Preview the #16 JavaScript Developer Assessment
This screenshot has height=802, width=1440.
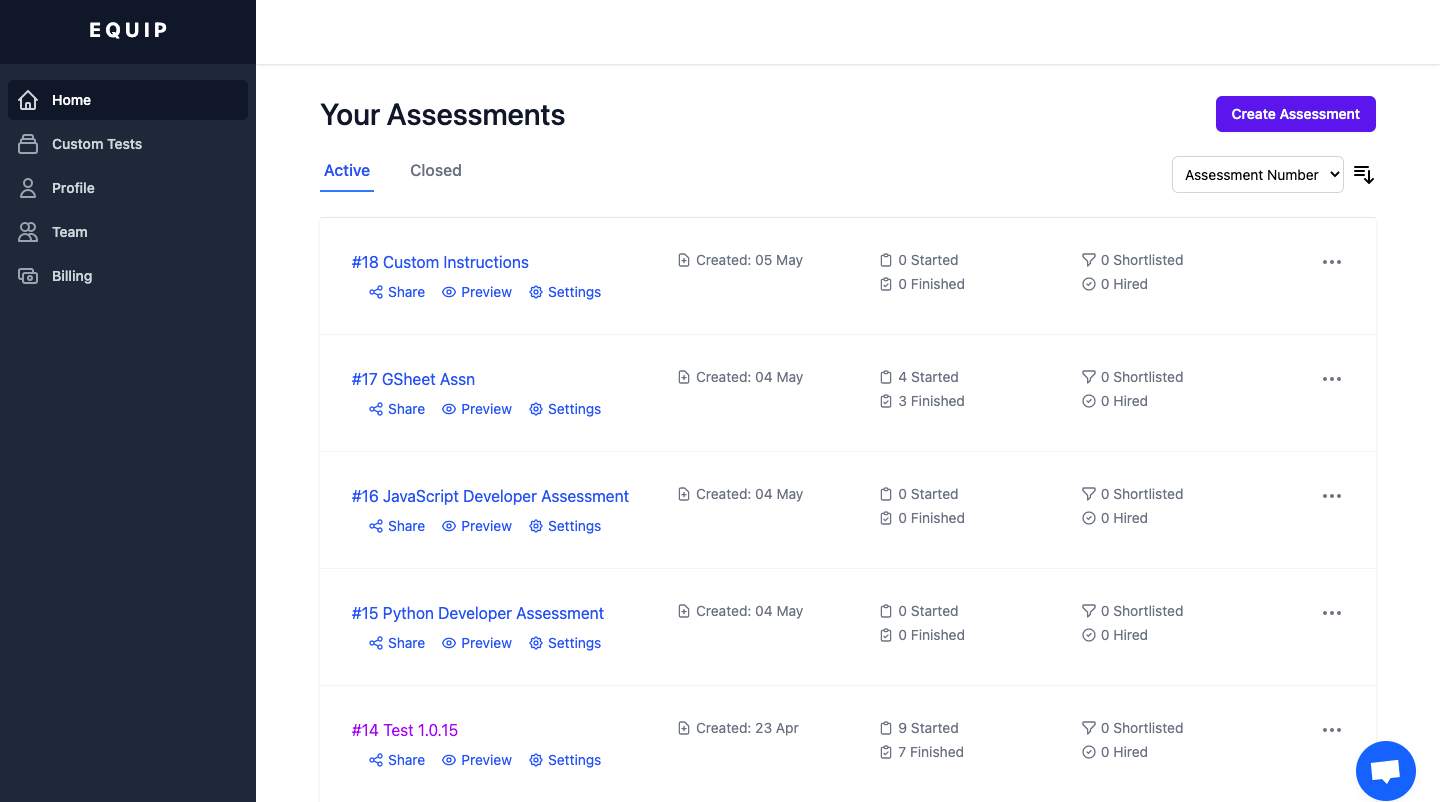[x=477, y=526]
